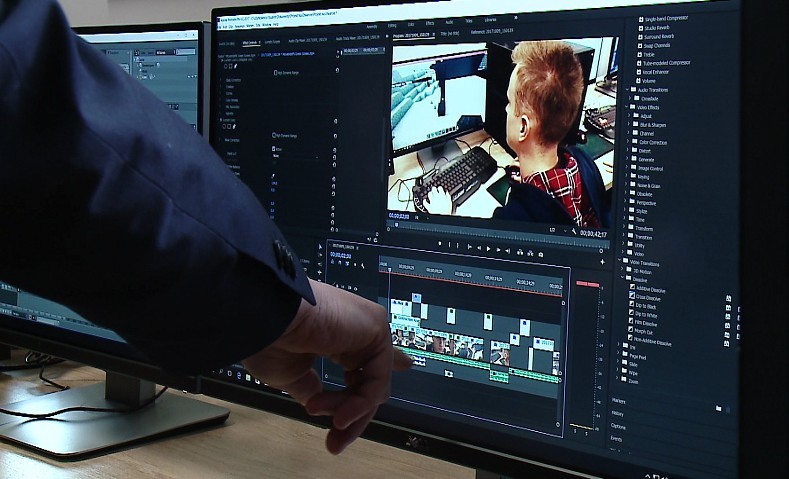Collapse the Dissolve folder
Image resolution: width=789 pixels, height=479 pixels.
pyautogui.click(x=622, y=277)
